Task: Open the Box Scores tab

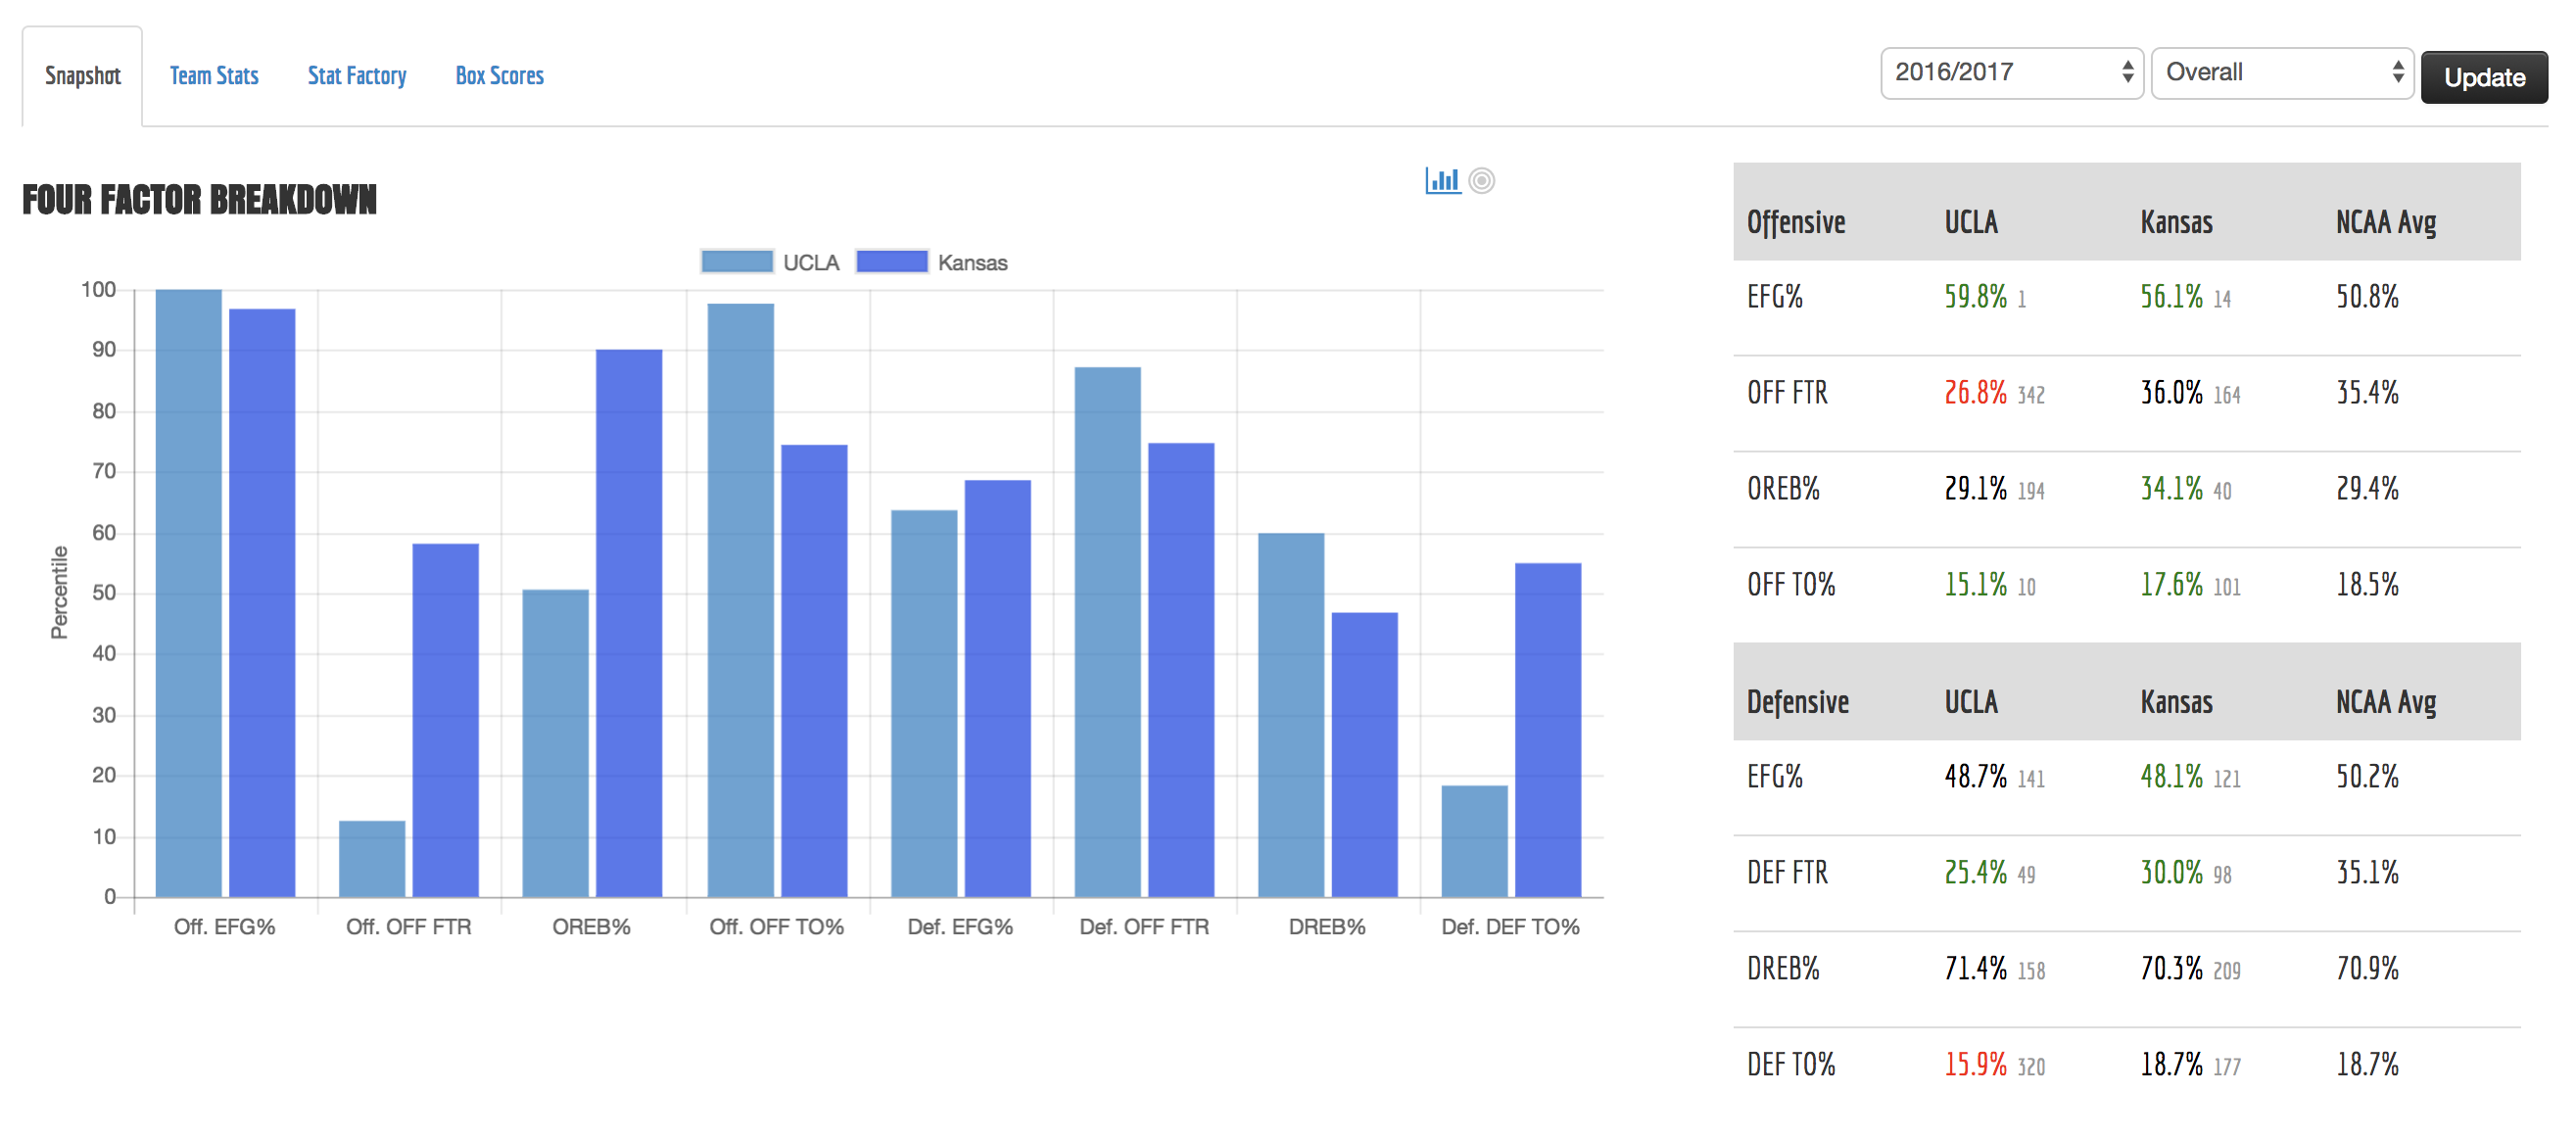Action: tap(500, 76)
